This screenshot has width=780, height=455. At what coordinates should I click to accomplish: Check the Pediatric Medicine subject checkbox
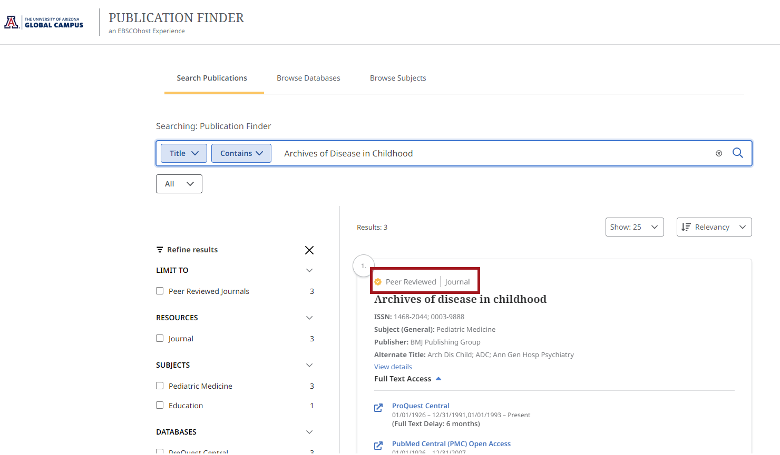[x=160, y=386]
